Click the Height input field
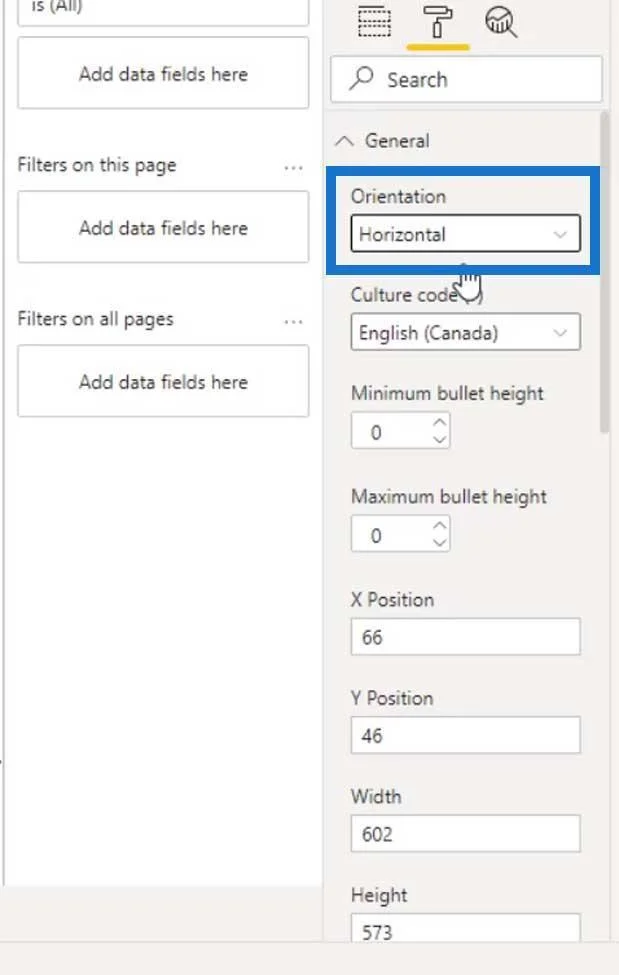This screenshot has height=975, width=619. [x=465, y=927]
